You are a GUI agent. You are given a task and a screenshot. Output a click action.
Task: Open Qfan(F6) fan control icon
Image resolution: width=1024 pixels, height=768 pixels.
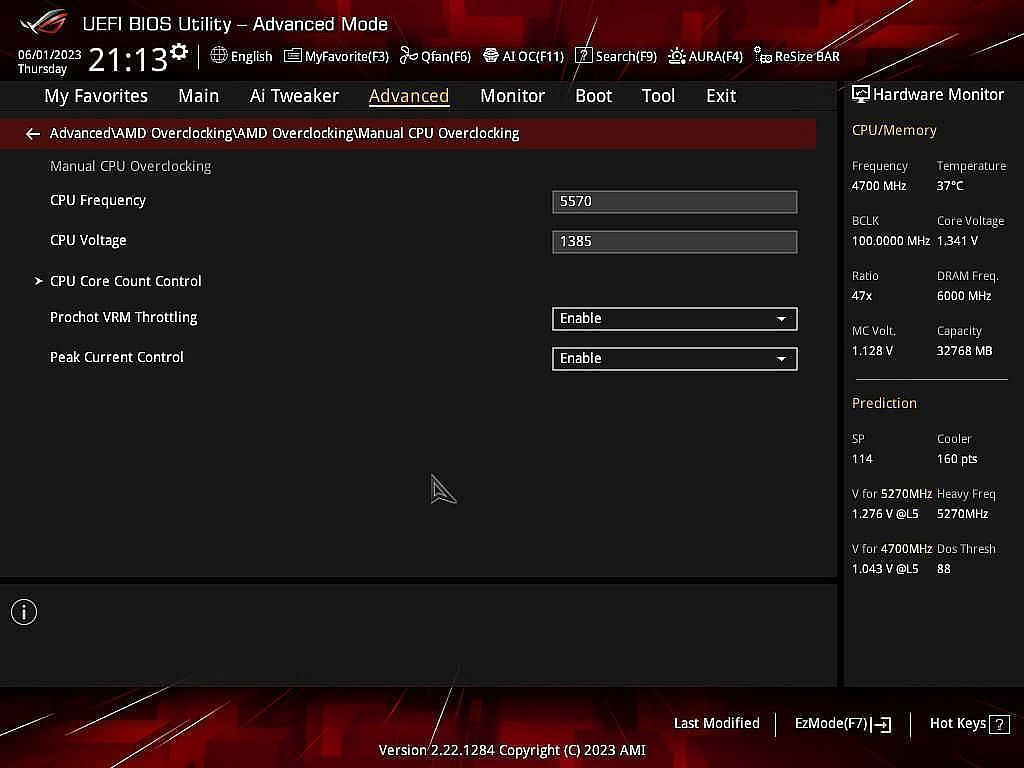409,56
